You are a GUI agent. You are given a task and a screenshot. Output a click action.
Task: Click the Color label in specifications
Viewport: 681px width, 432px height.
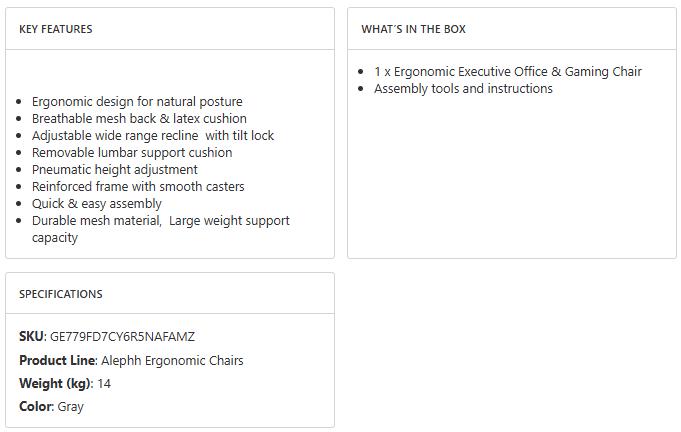click(36, 406)
